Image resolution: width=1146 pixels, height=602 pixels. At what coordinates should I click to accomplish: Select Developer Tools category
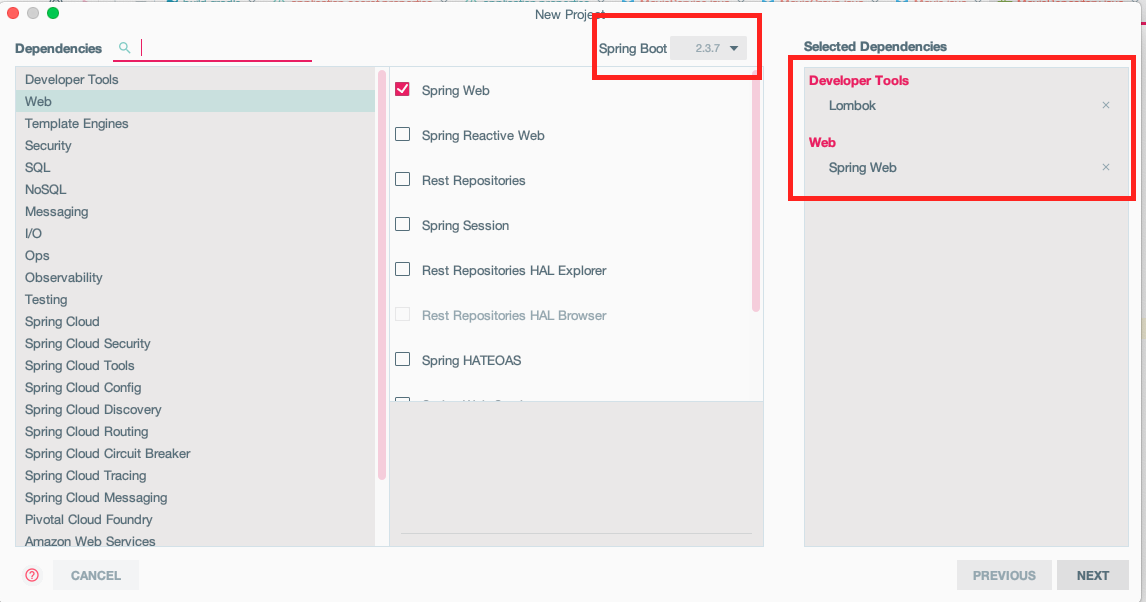(195, 79)
